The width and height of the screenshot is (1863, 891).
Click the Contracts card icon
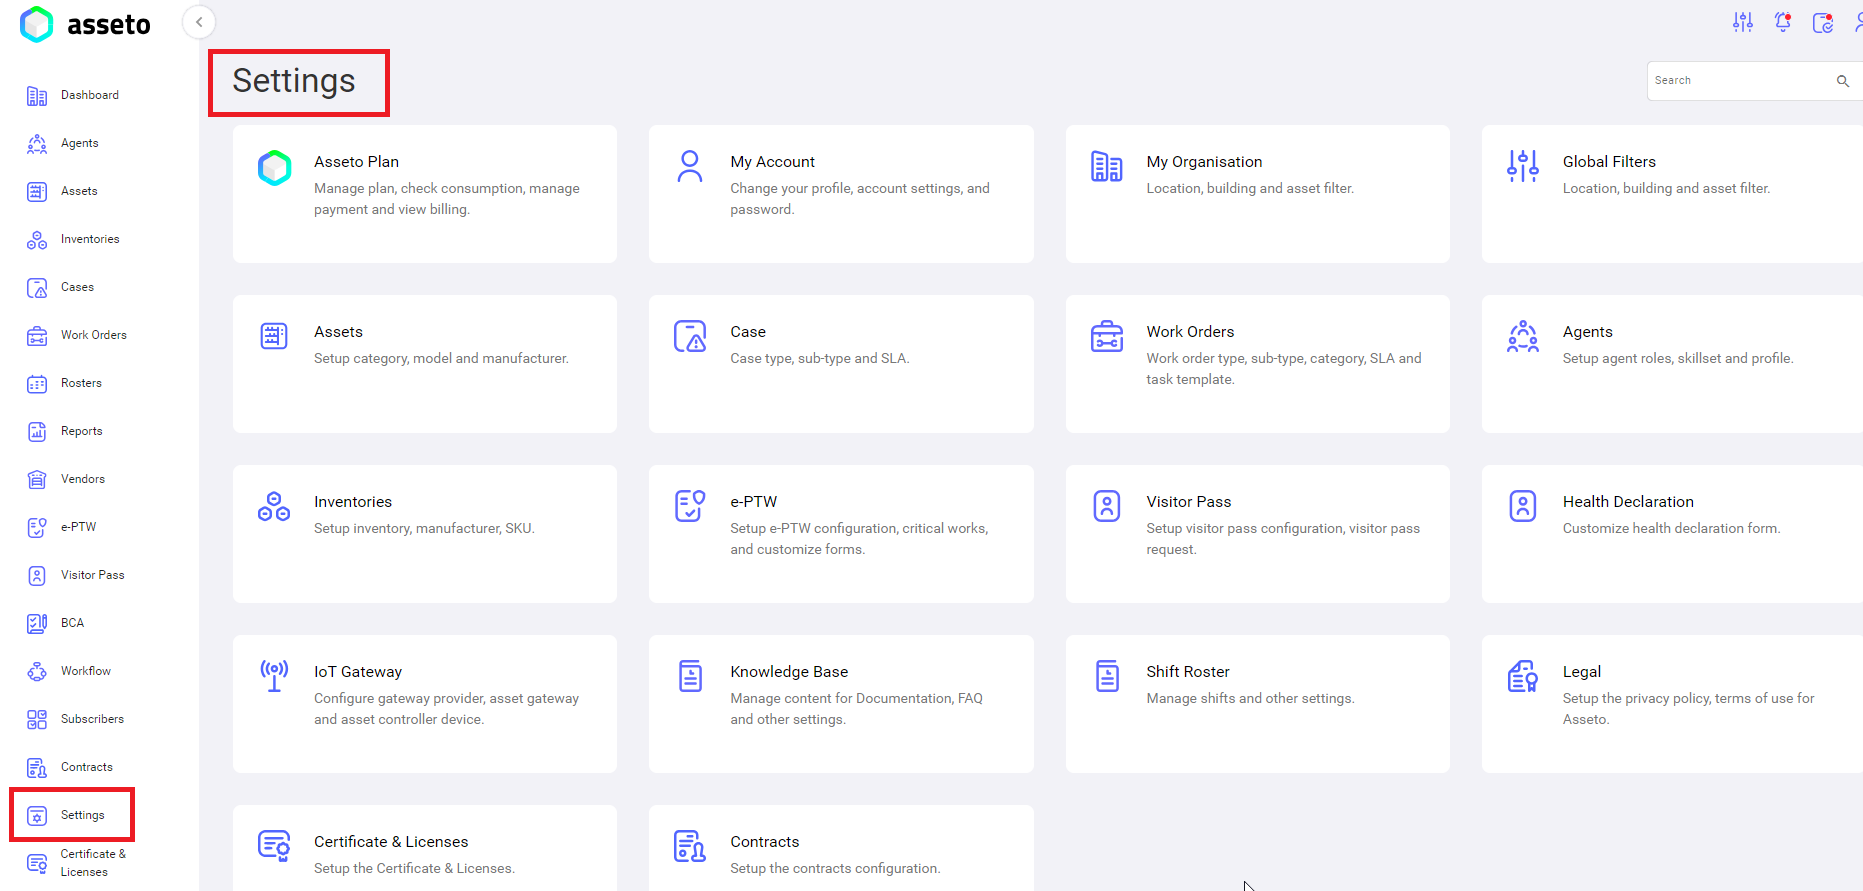pyautogui.click(x=690, y=846)
